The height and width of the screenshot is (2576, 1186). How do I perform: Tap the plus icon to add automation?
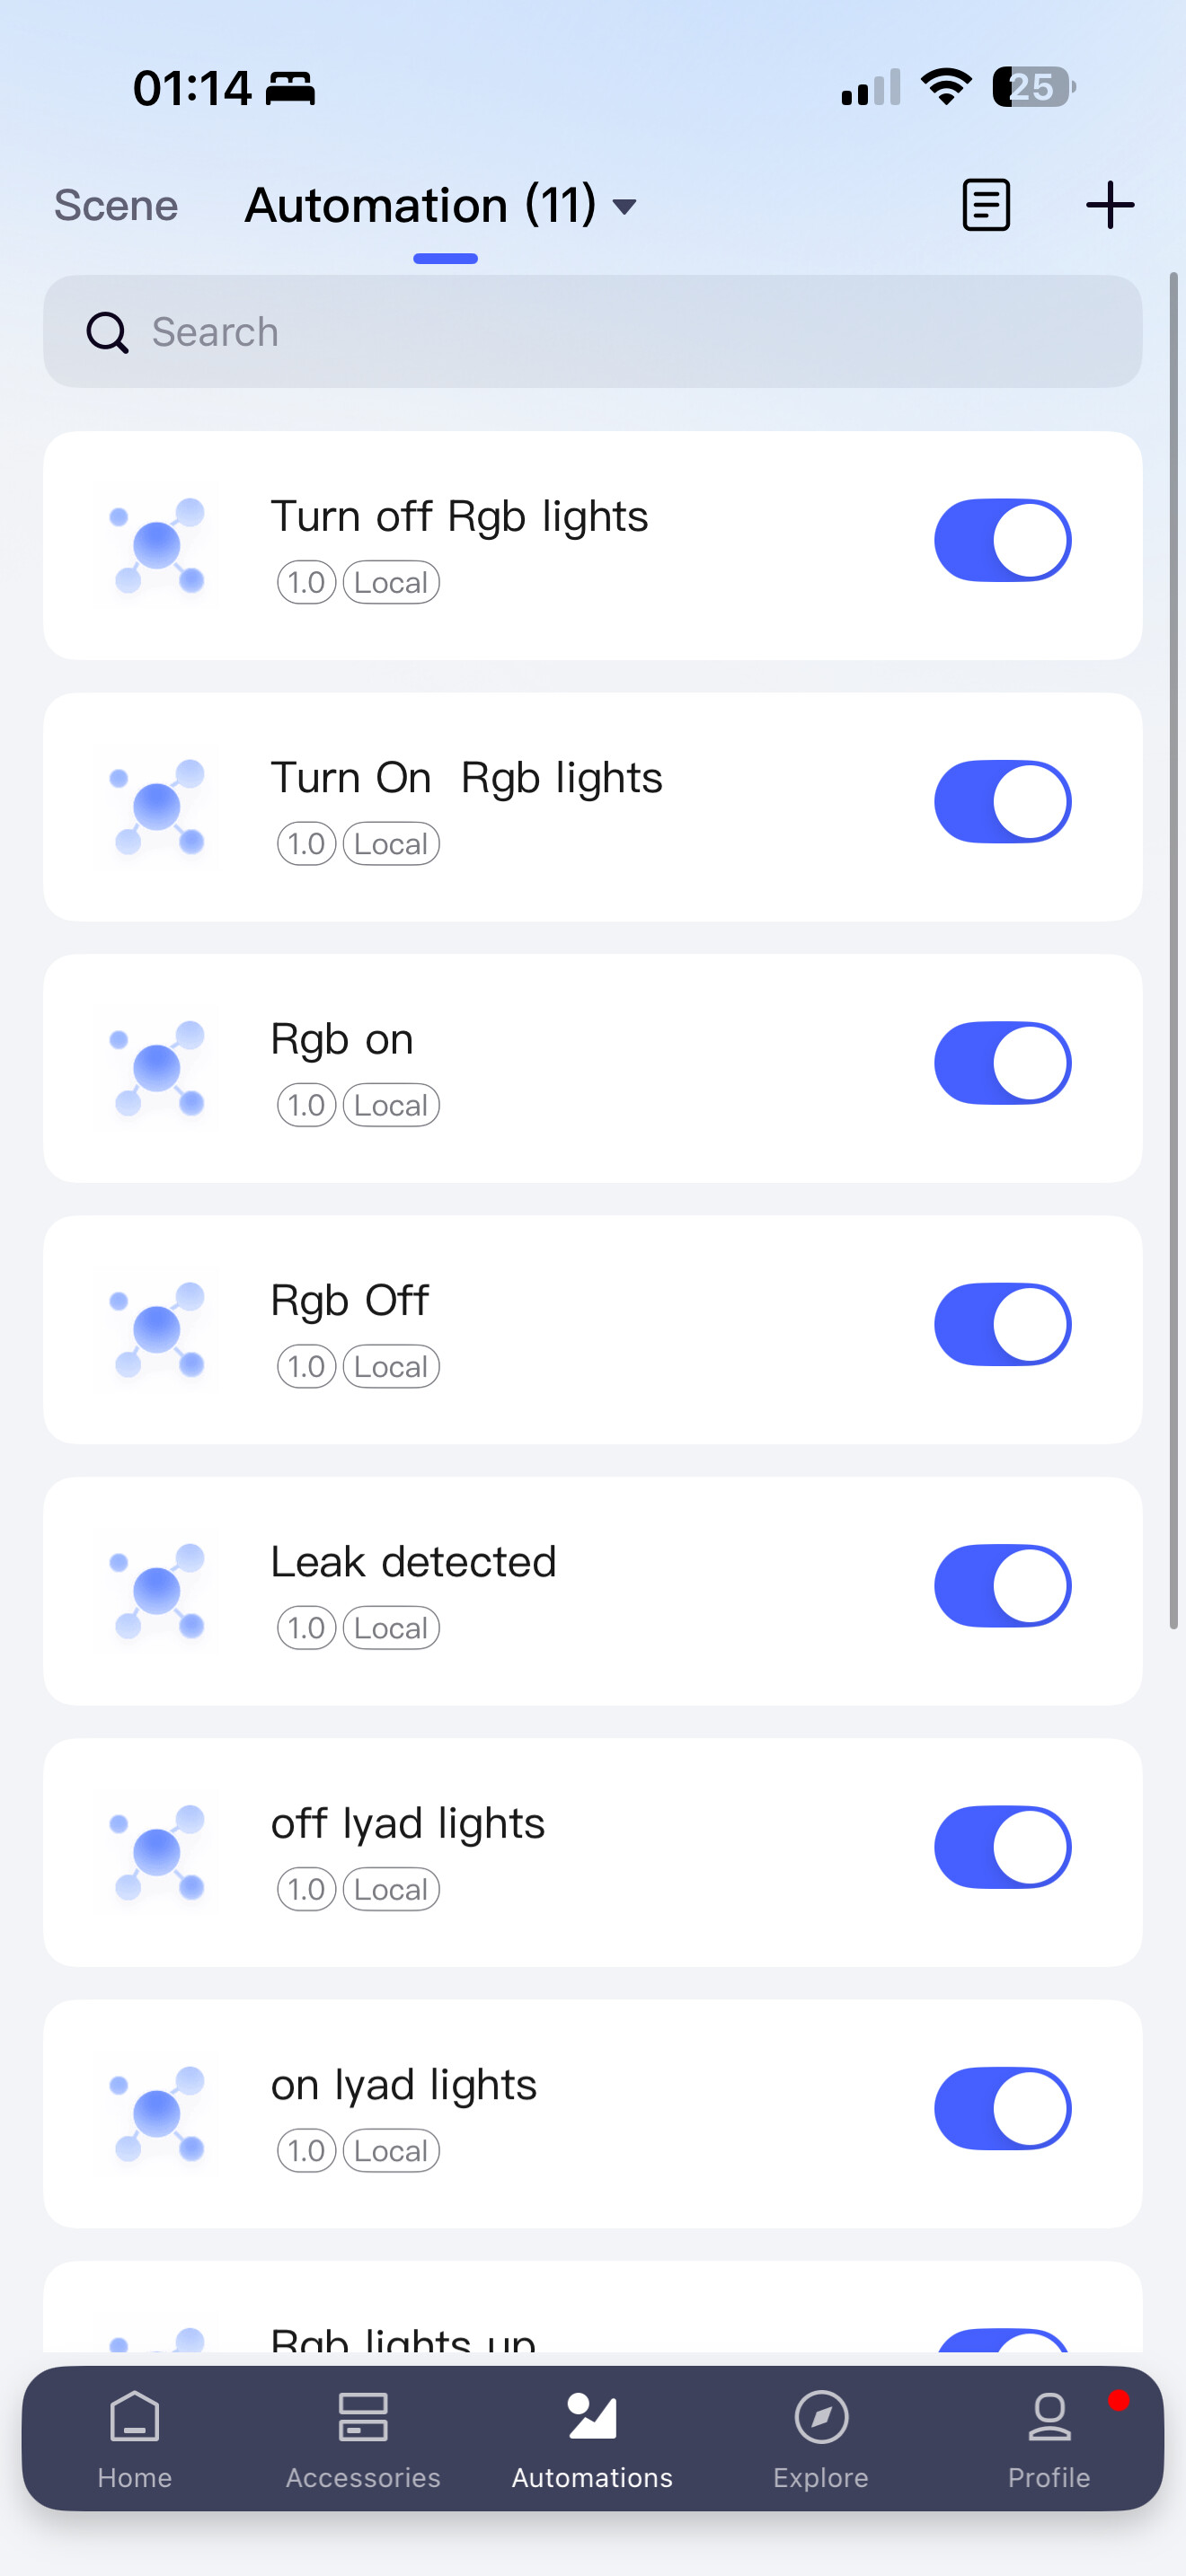[x=1109, y=206]
